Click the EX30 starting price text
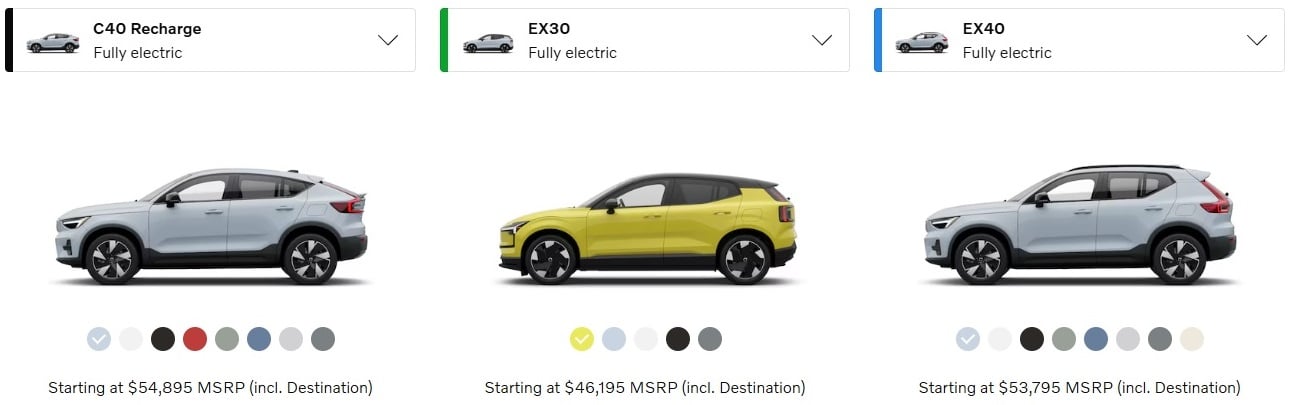This screenshot has width=1291, height=405. (645, 387)
